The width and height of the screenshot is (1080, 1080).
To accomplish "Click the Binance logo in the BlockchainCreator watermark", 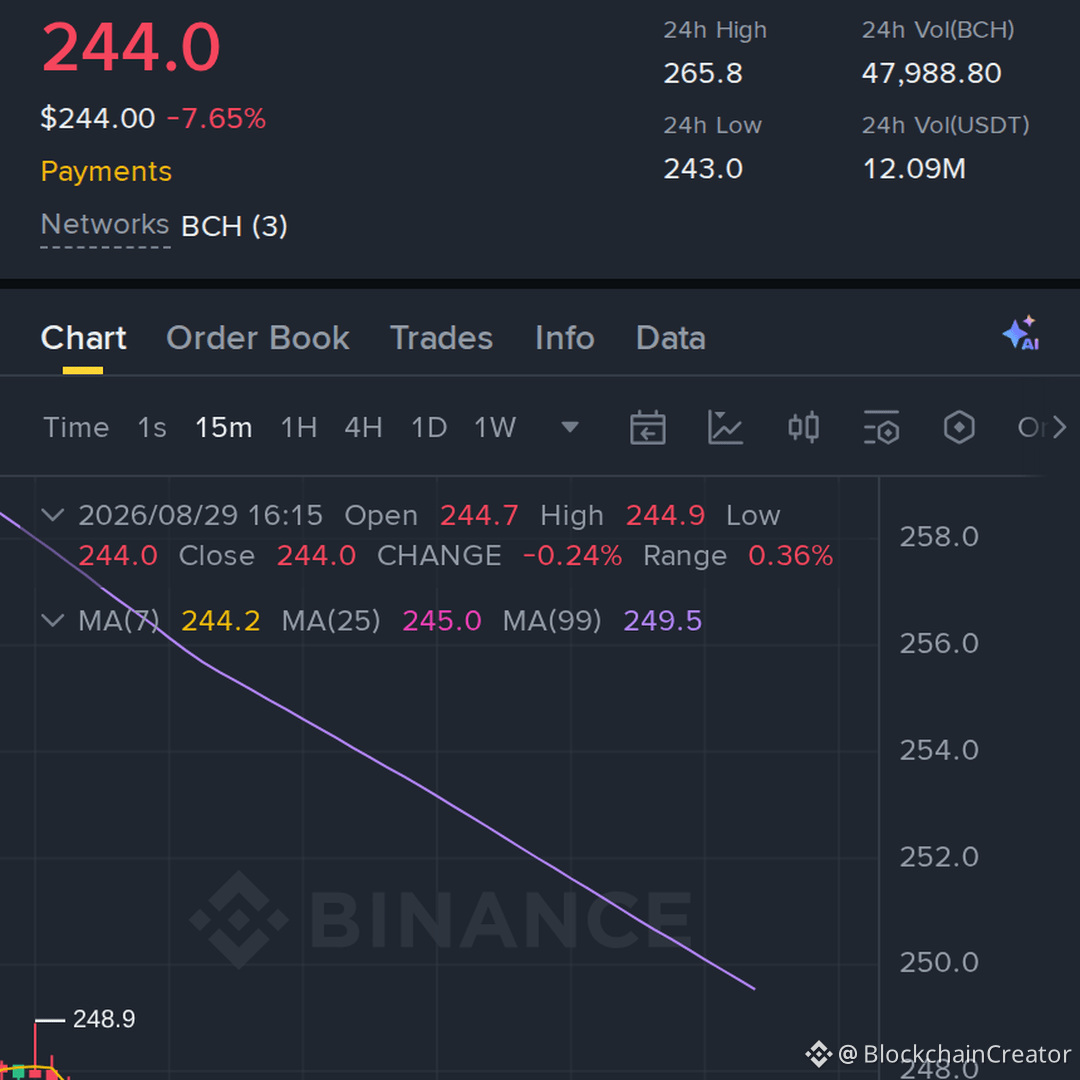I will click(x=818, y=1054).
